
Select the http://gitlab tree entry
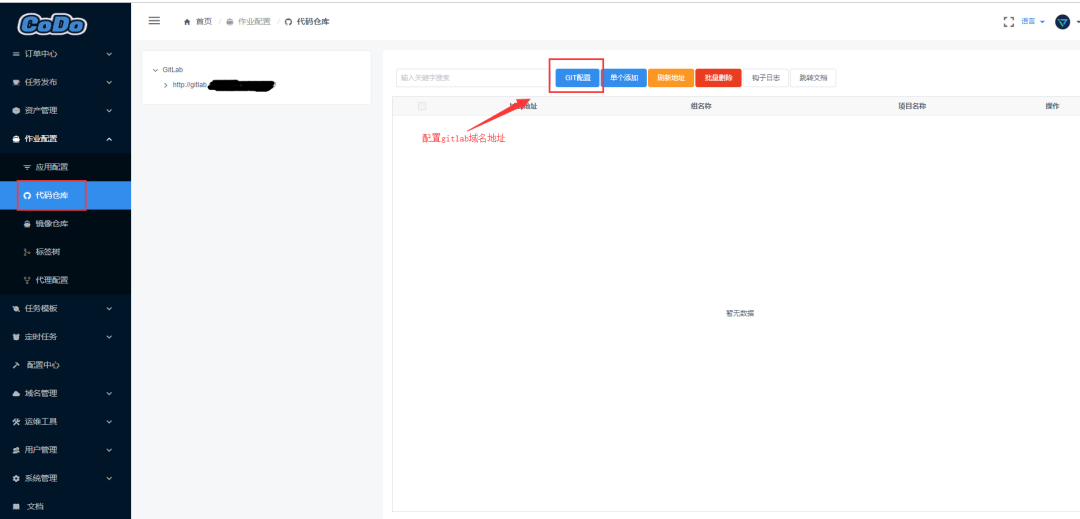(223, 85)
